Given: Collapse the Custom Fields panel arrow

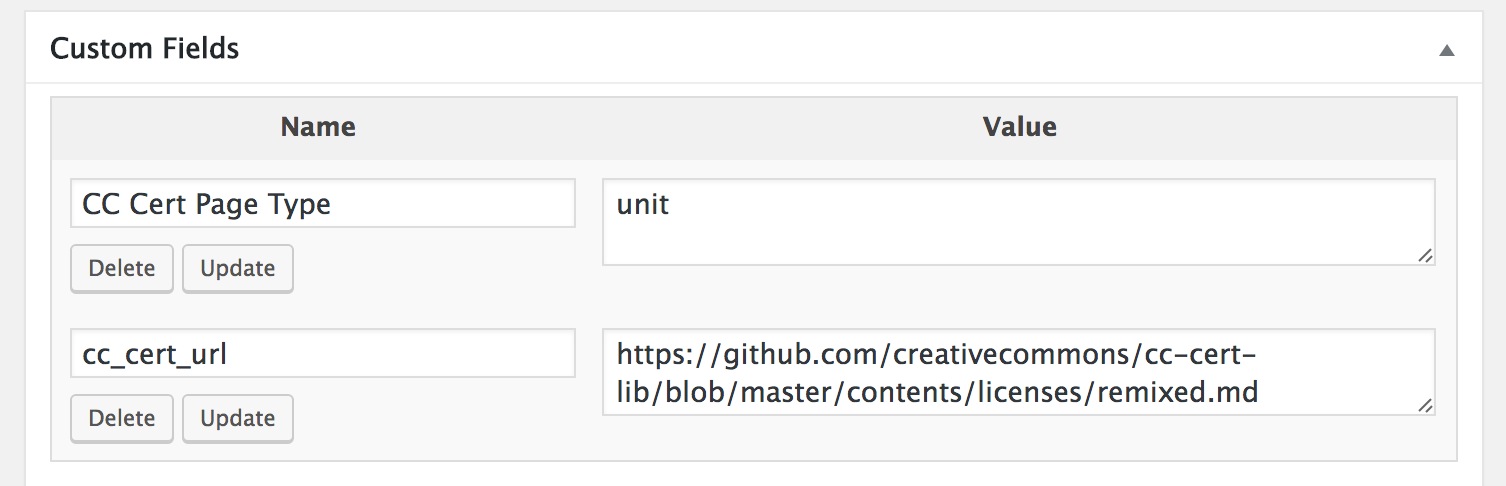Looking at the screenshot, I should point(1446,50).
